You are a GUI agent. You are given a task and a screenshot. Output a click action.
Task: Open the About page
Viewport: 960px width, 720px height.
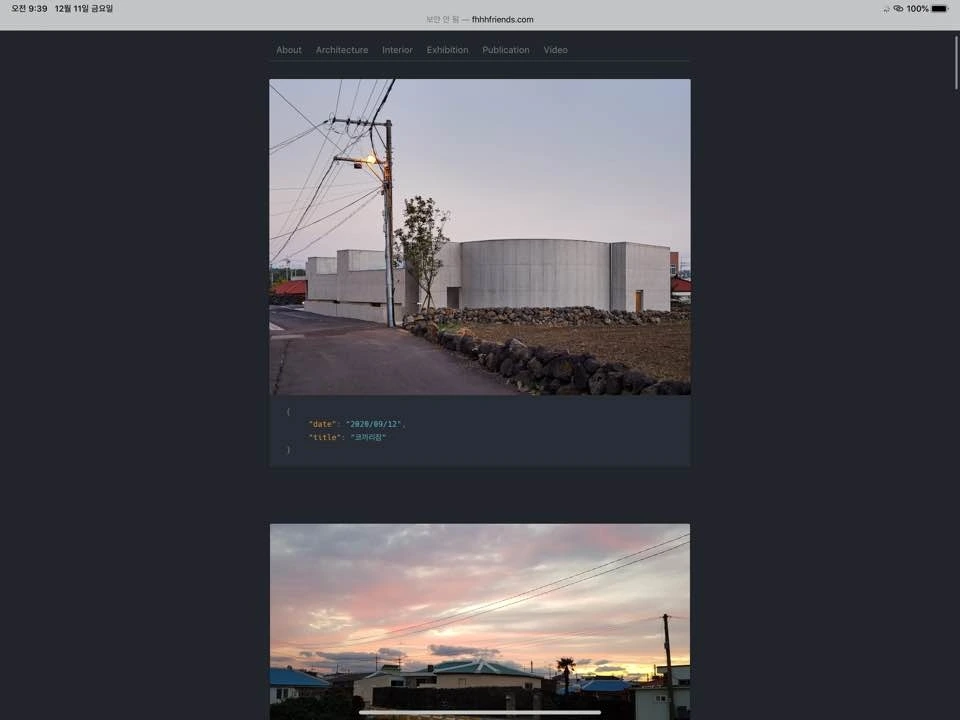pyautogui.click(x=288, y=50)
